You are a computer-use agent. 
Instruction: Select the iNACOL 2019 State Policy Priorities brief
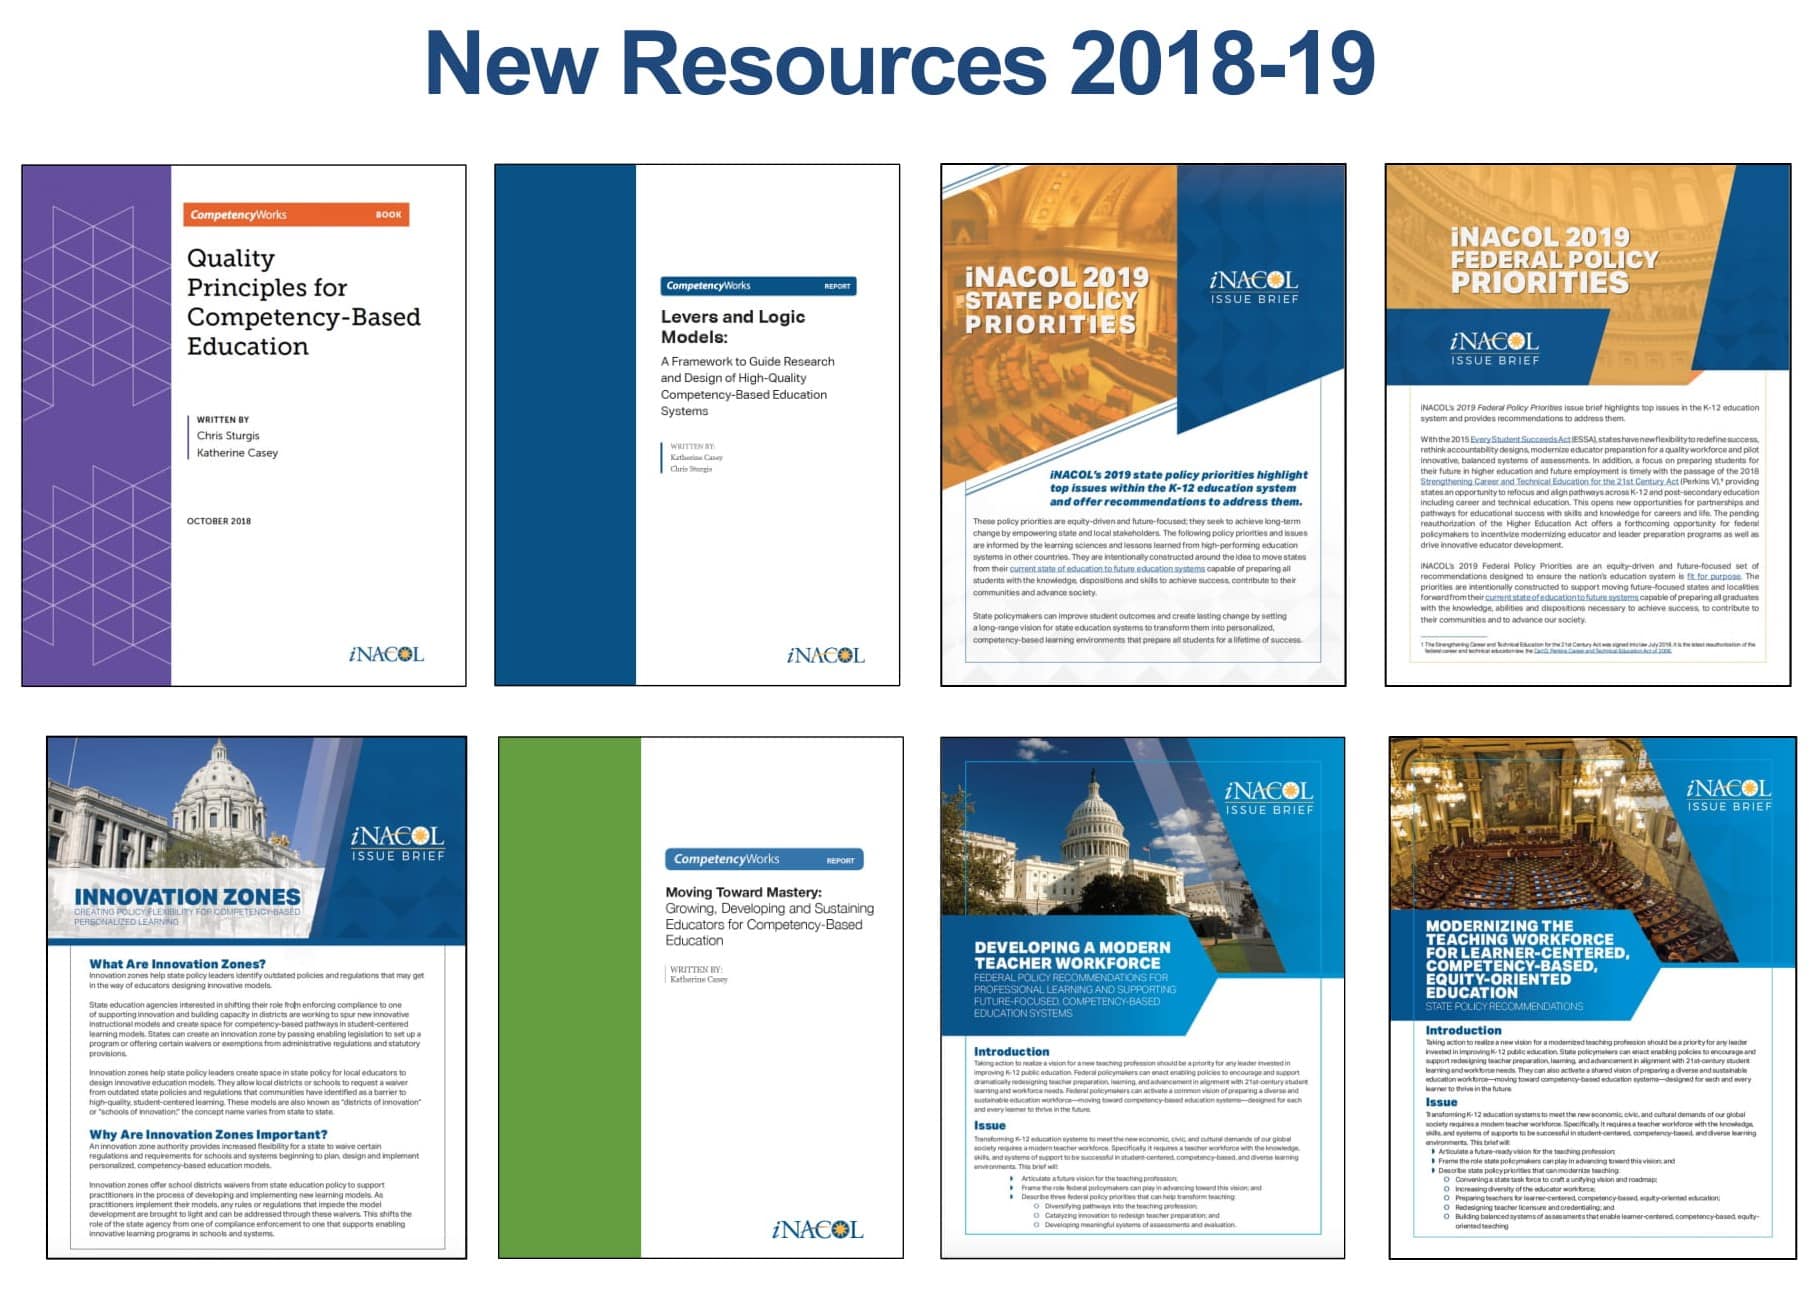1143,425
